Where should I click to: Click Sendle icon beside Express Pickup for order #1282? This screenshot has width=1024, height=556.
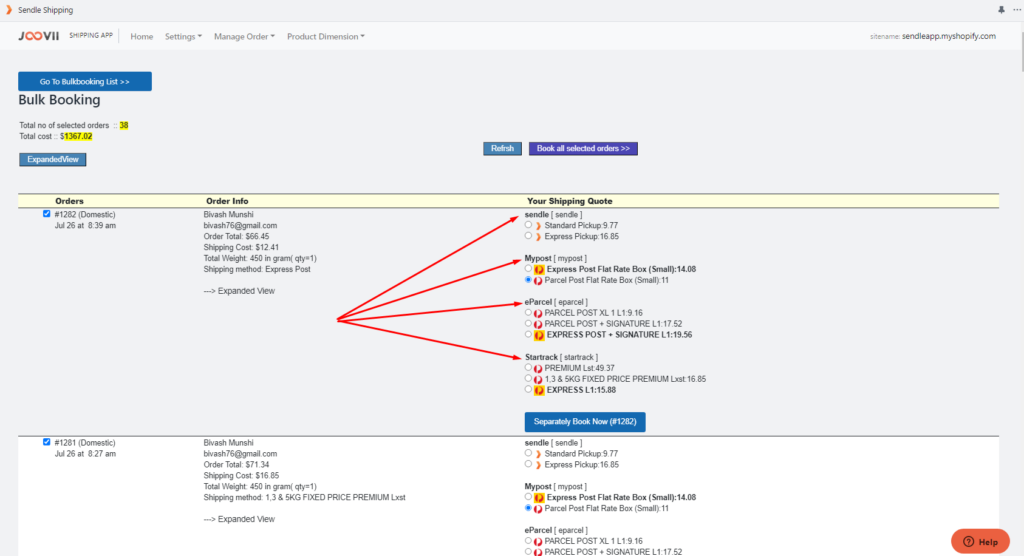click(x=539, y=237)
